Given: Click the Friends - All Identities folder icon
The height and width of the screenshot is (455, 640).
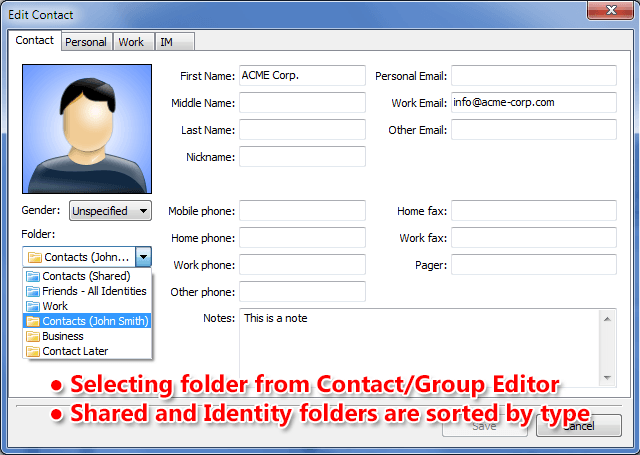Looking at the screenshot, I should [33, 291].
